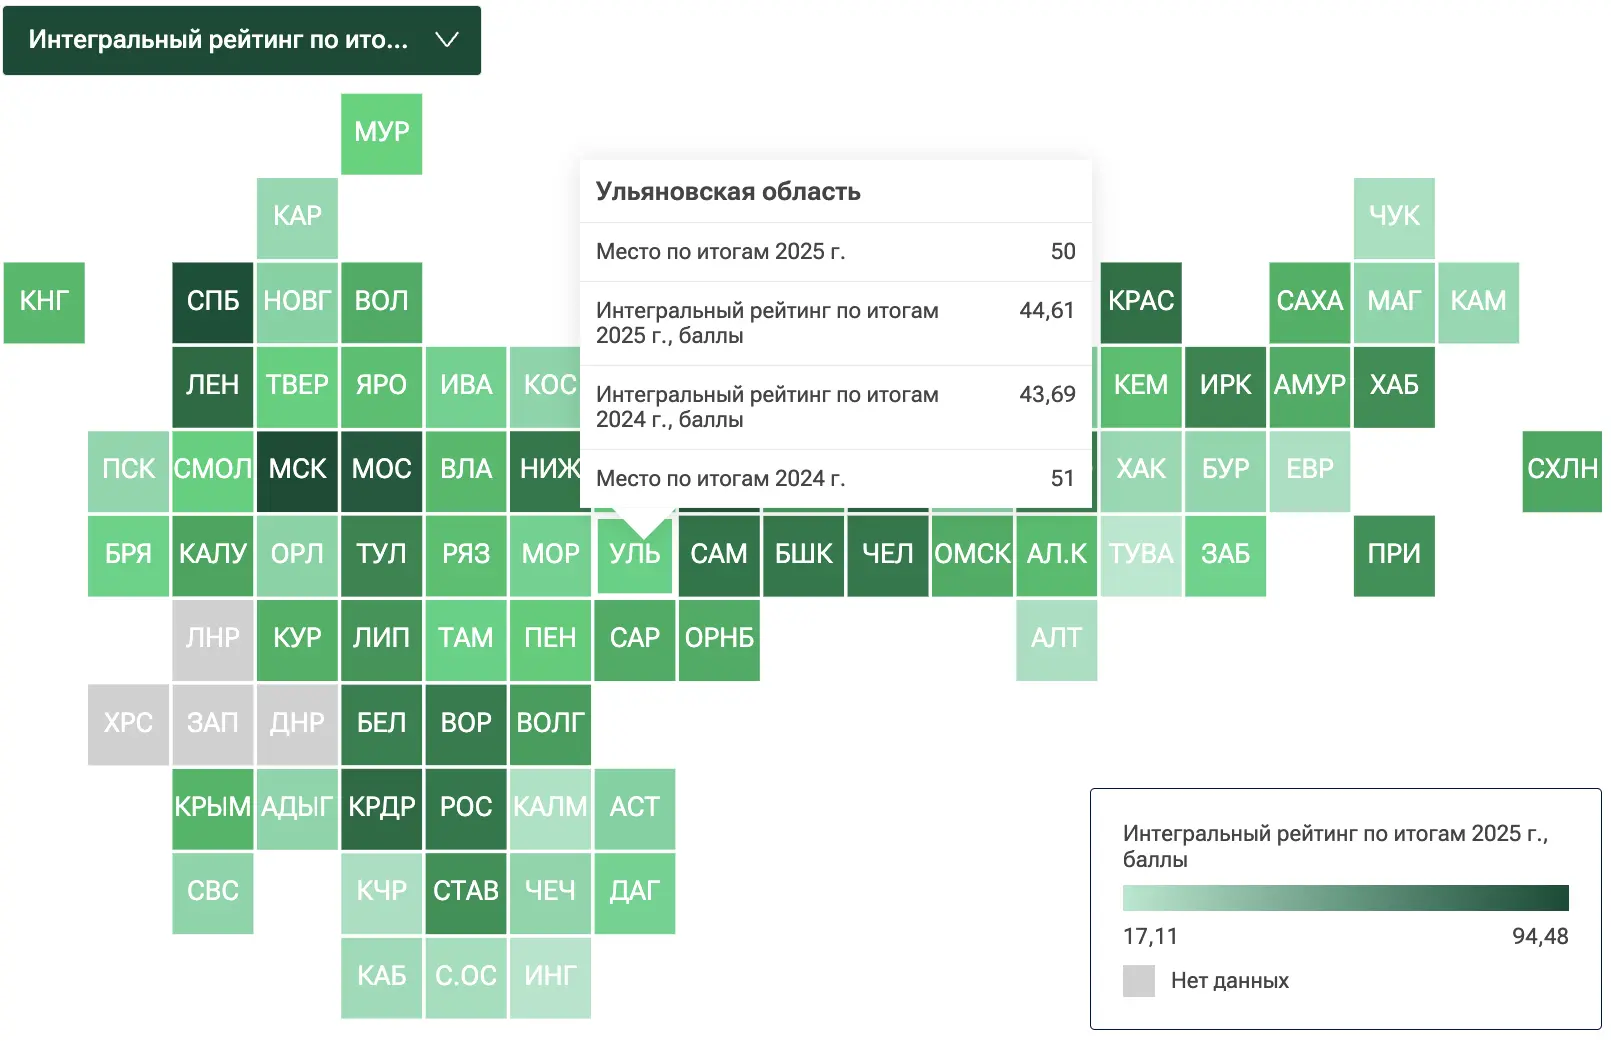Select the ДАГ region tile

[x=634, y=893]
